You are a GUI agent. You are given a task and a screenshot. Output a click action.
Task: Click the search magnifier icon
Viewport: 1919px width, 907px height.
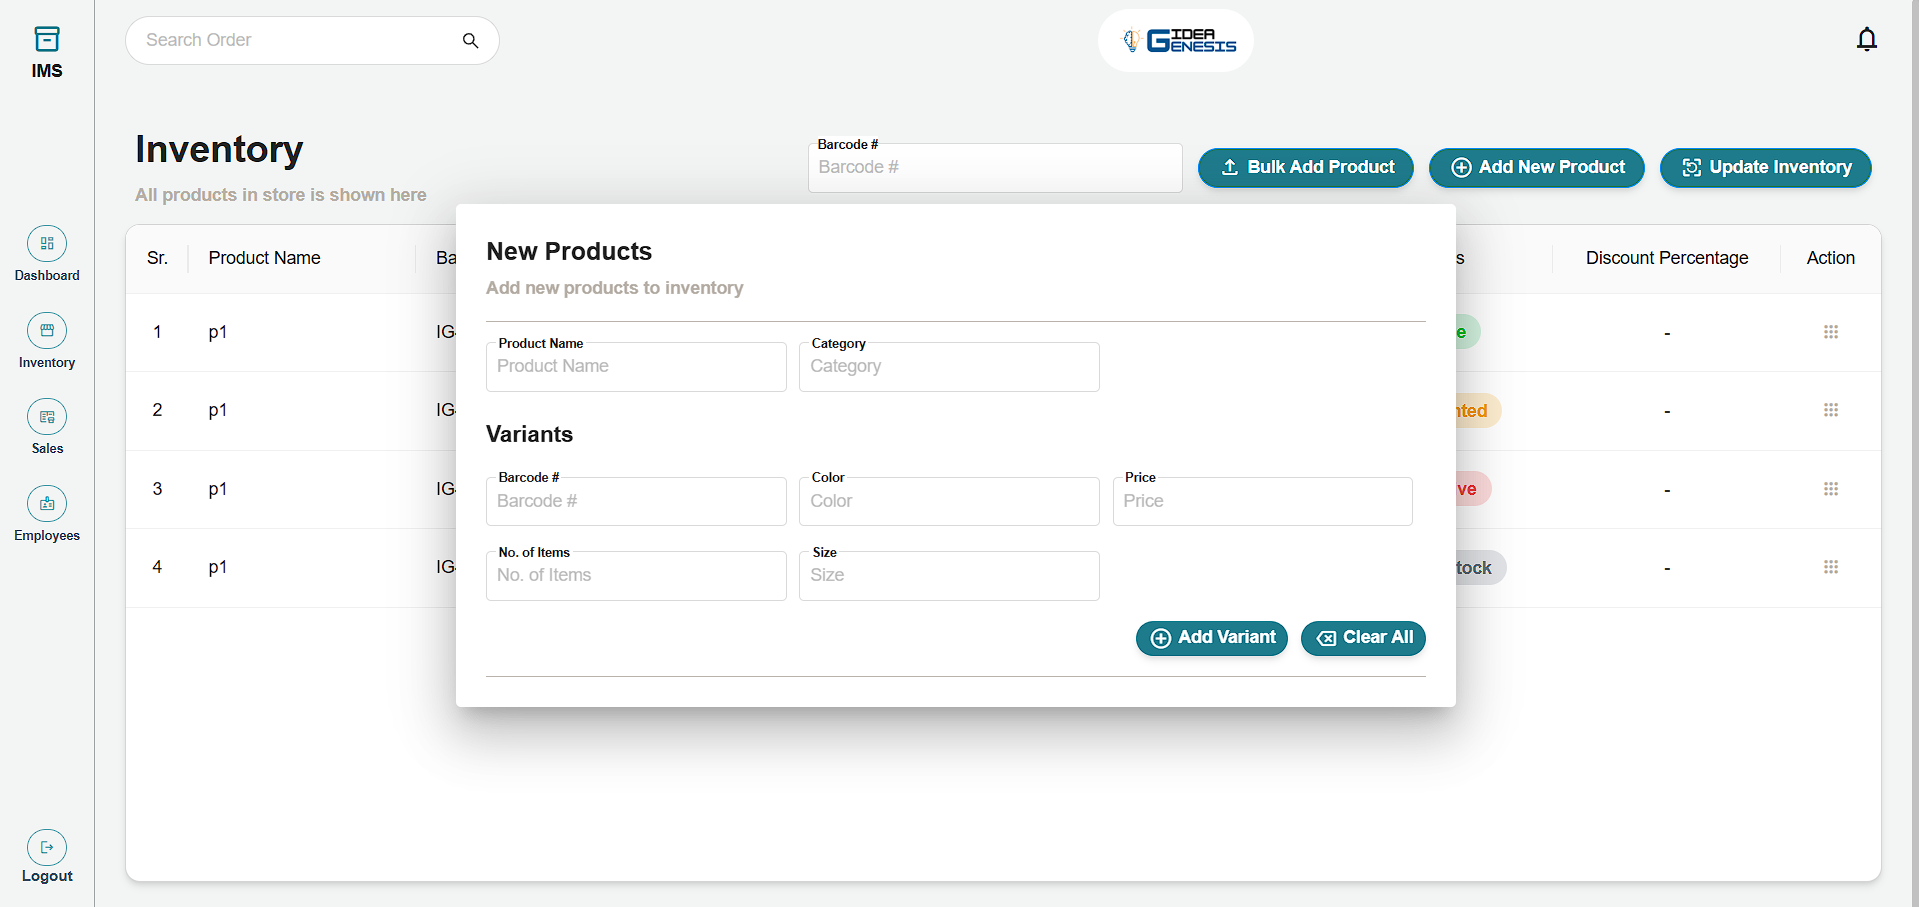[x=469, y=40]
